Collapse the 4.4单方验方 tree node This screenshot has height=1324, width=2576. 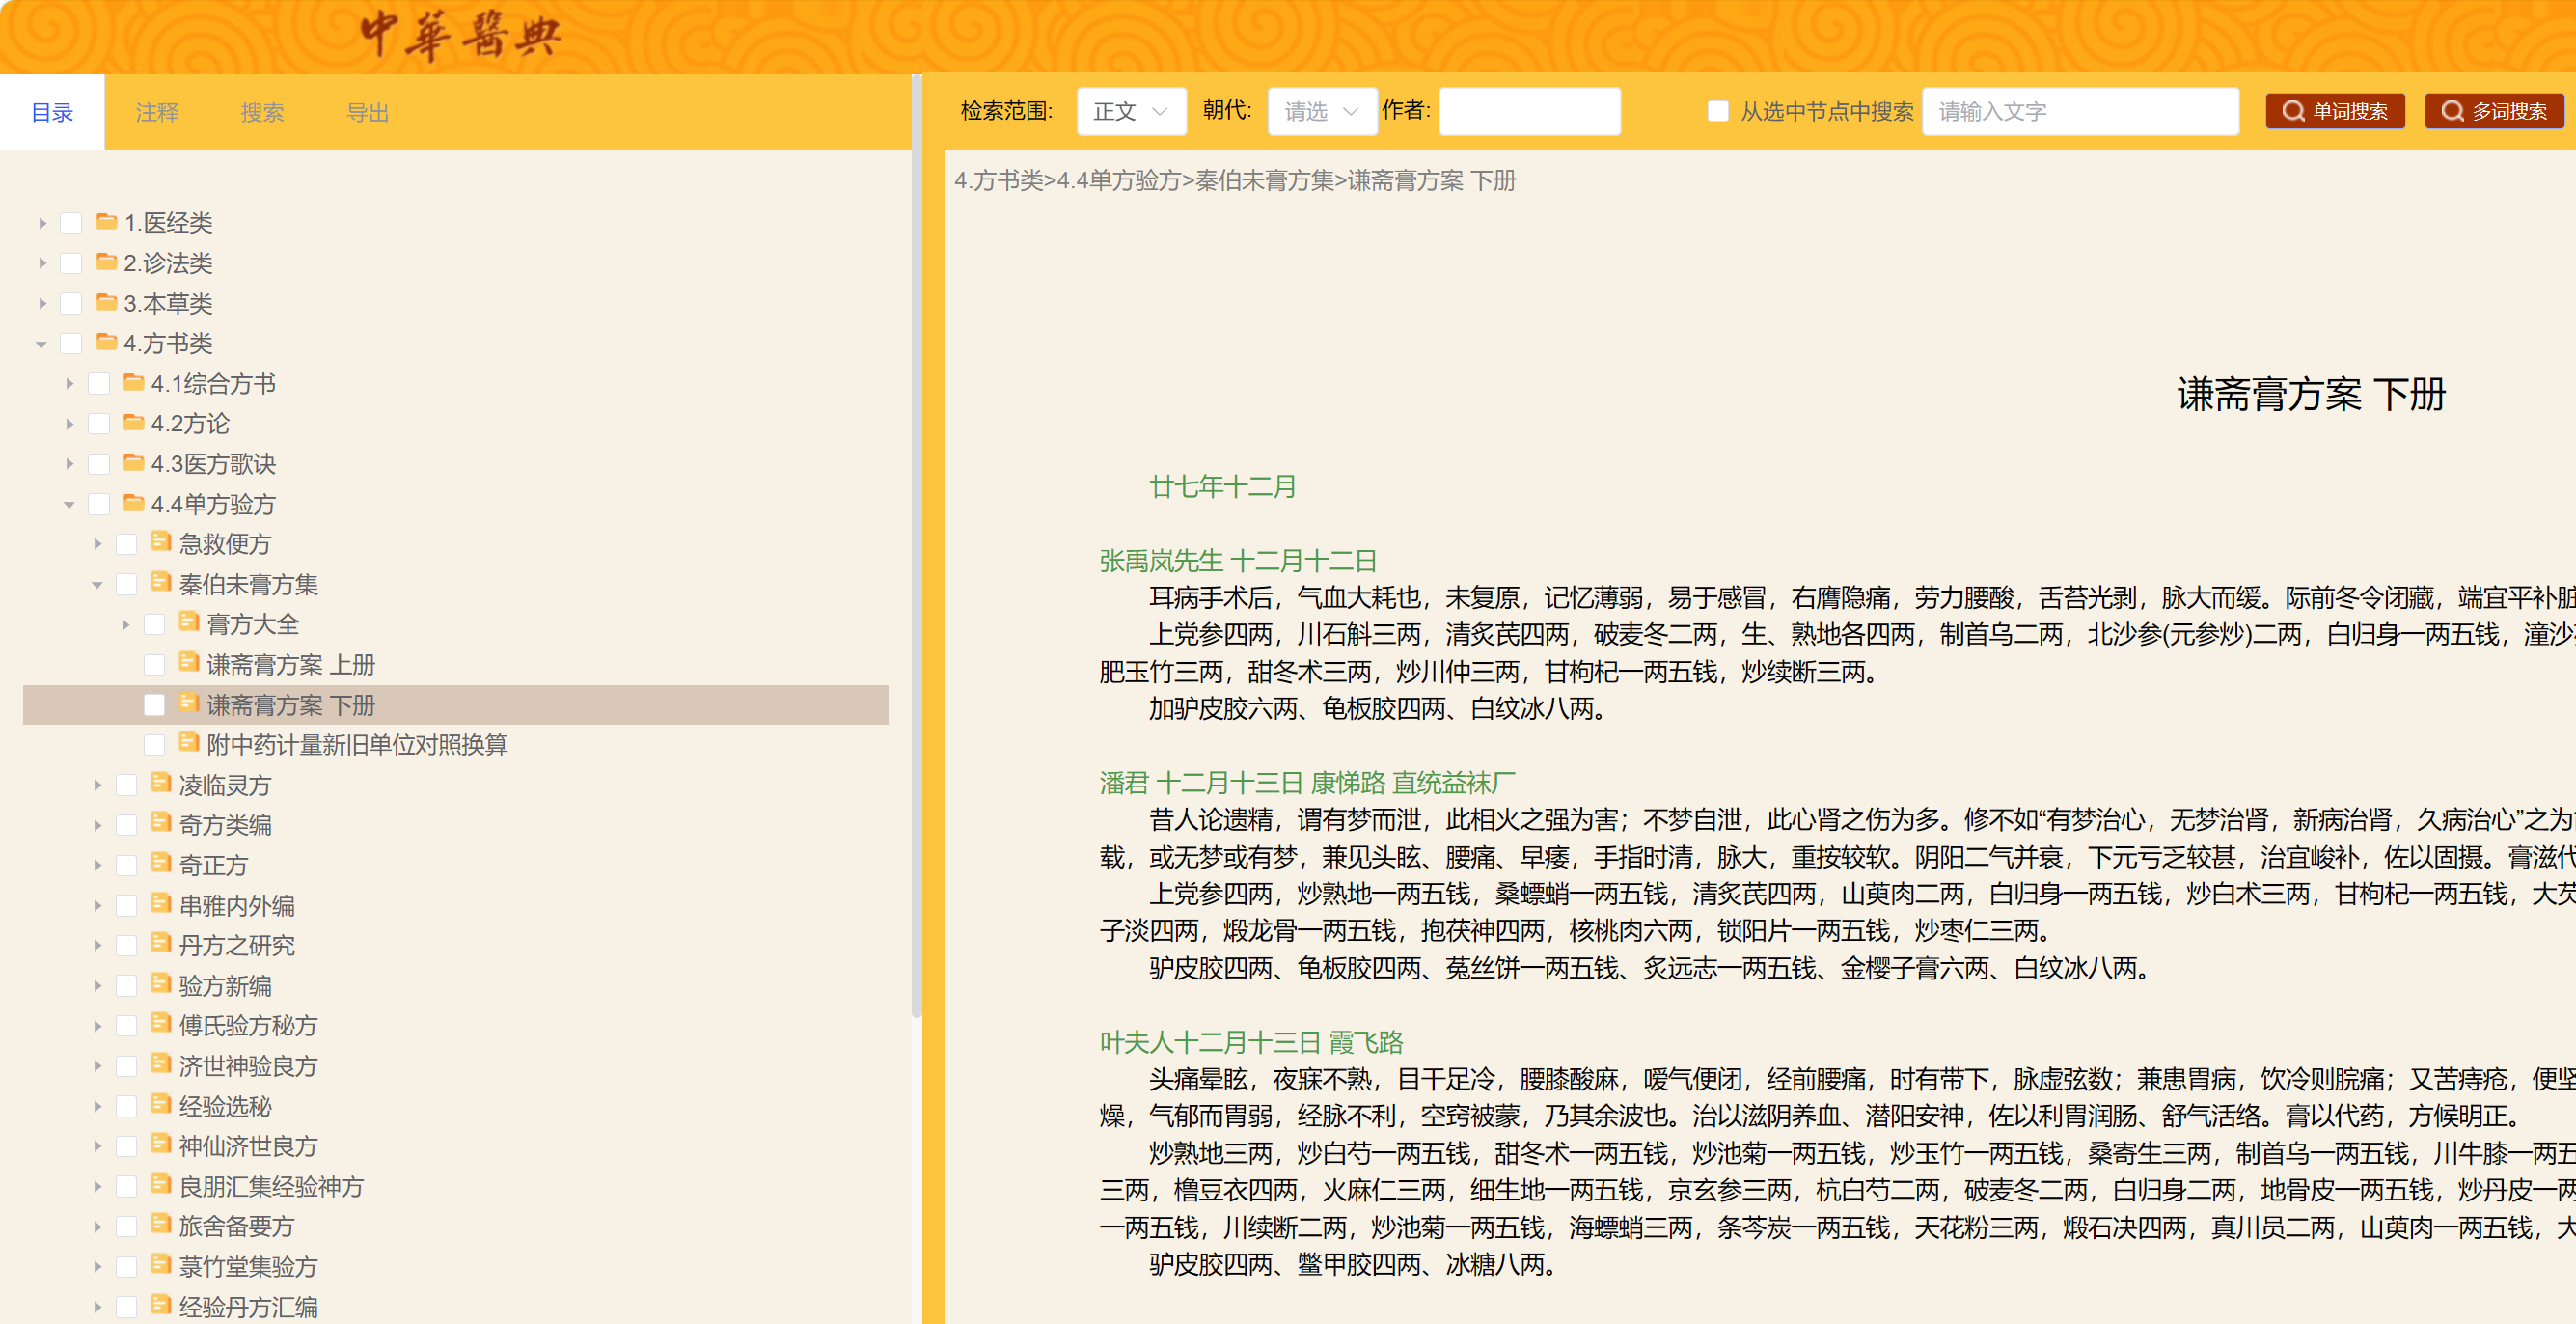69,504
